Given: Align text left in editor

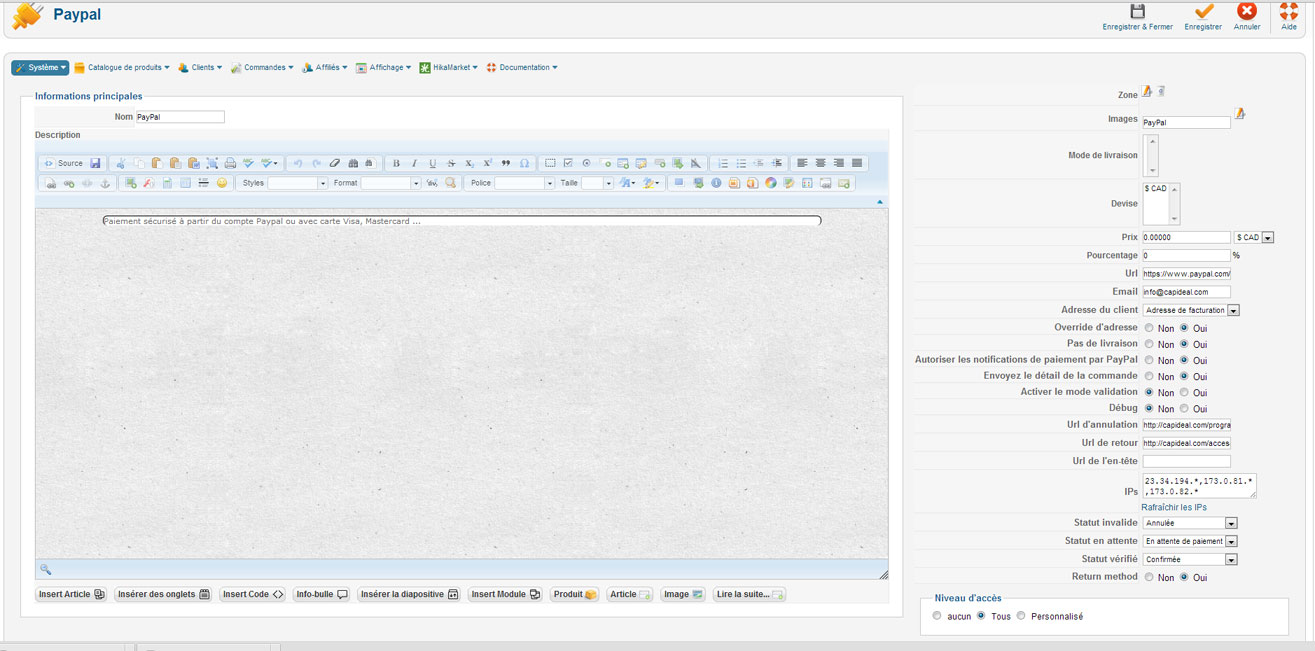Looking at the screenshot, I should coord(802,163).
